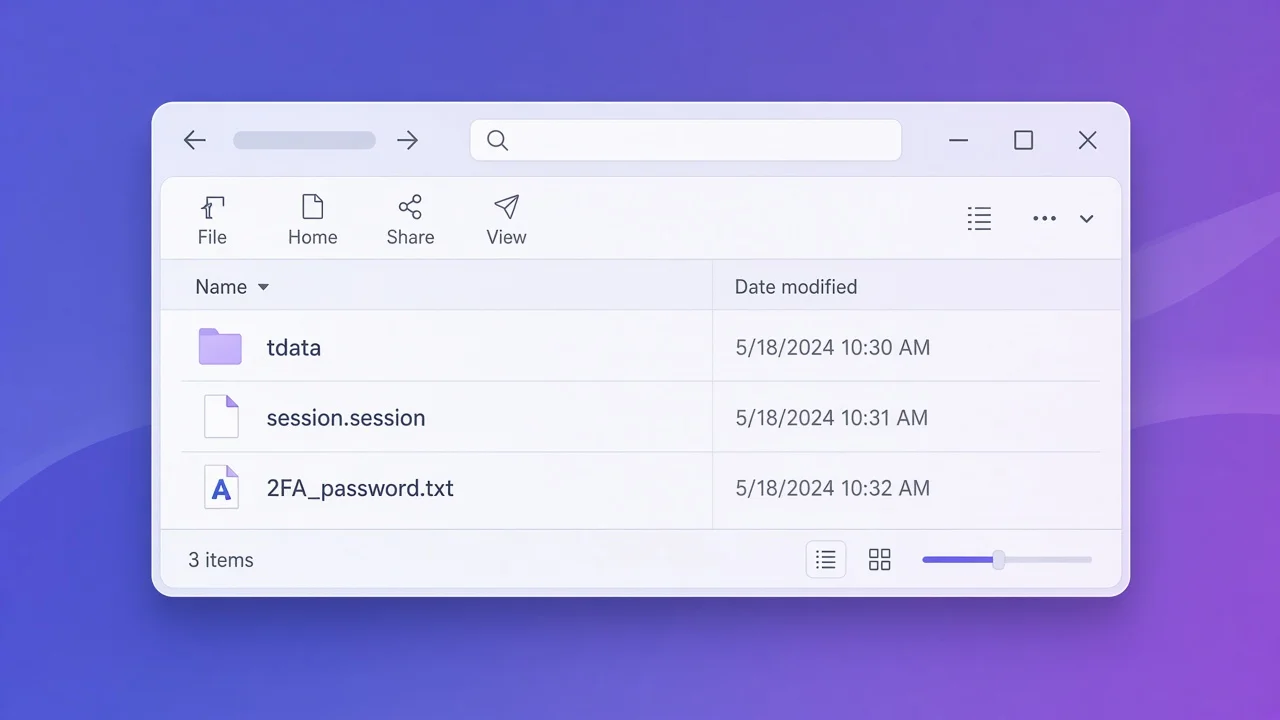Minimize the file explorer window
Screen dimensions: 1280x720
959,140
